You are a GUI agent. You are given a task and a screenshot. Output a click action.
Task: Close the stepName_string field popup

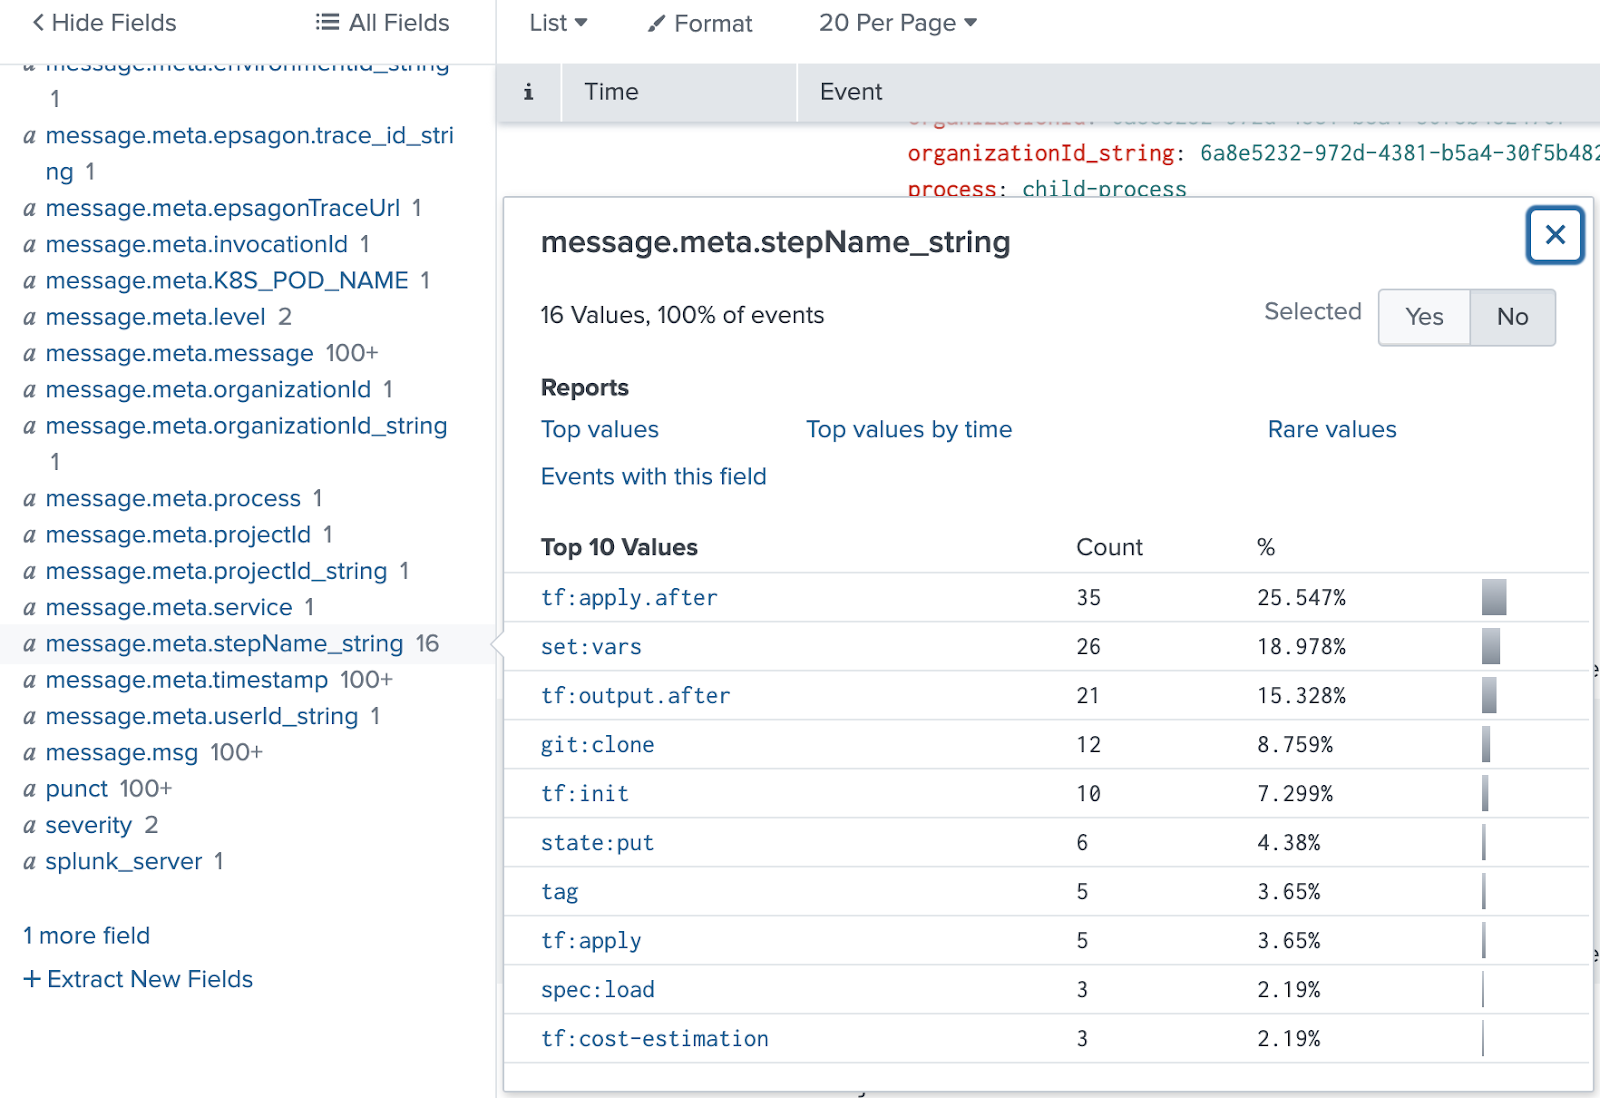click(x=1555, y=235)
